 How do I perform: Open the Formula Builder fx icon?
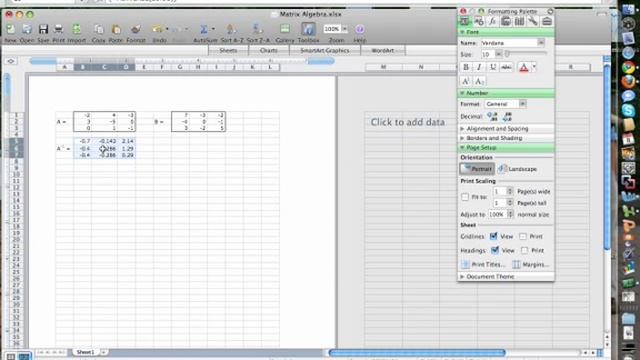coord(492,21)
